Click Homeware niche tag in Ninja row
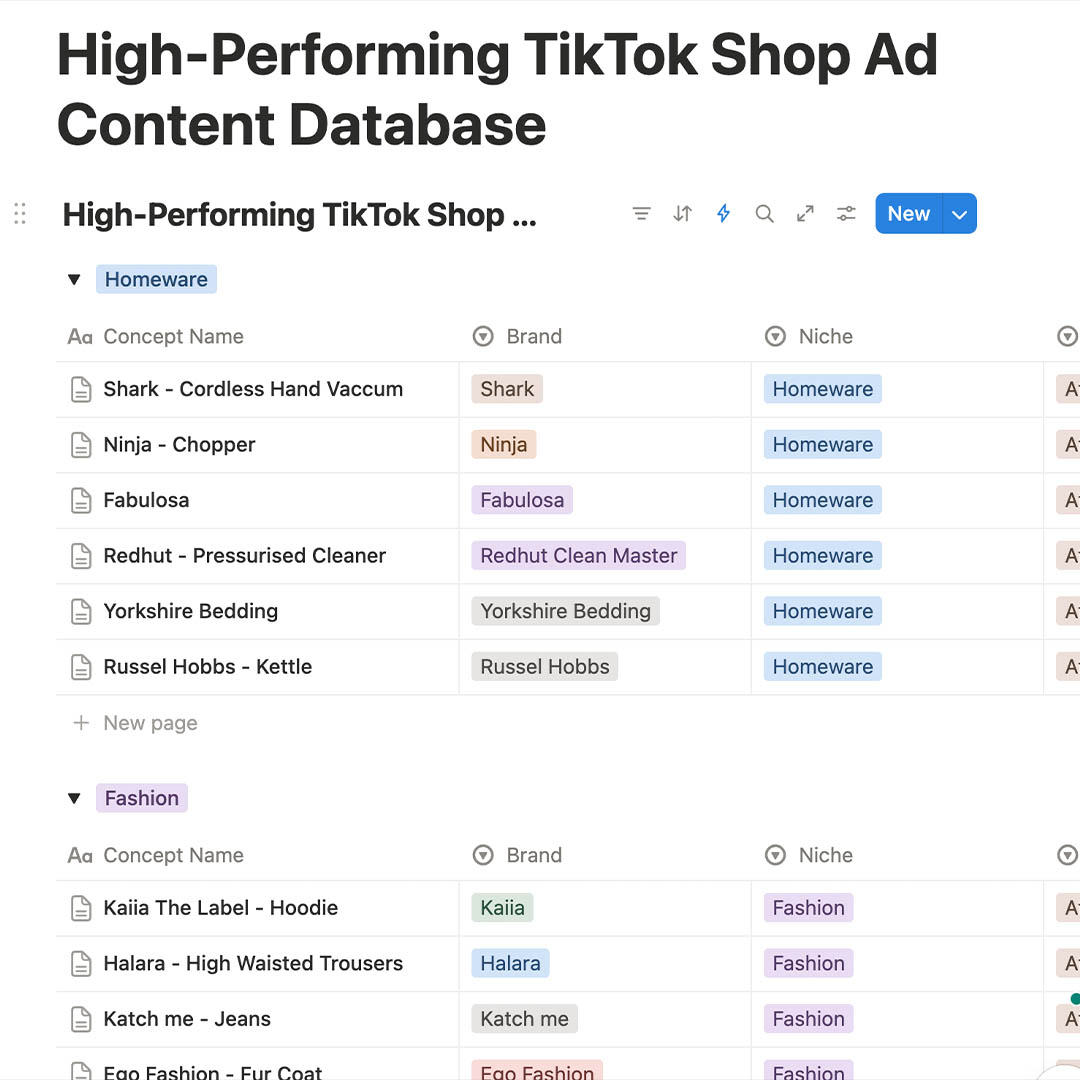 coord(822,445)
